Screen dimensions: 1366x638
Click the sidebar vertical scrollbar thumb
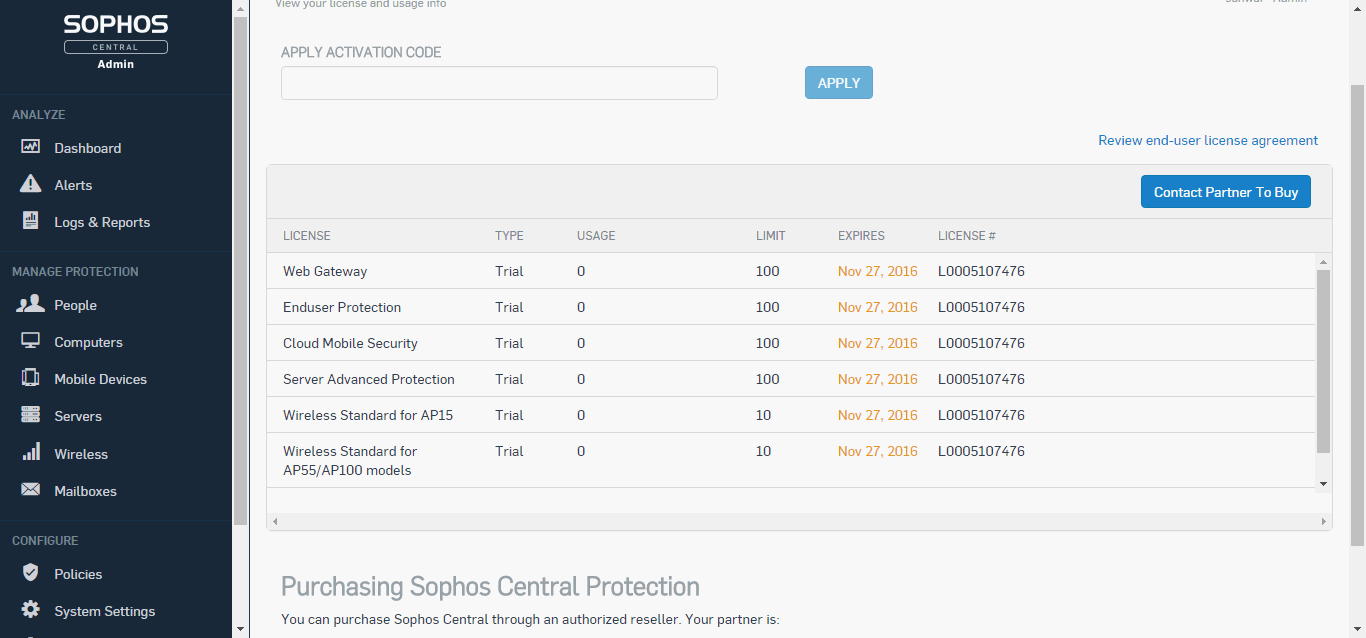[x=240, y=270]
